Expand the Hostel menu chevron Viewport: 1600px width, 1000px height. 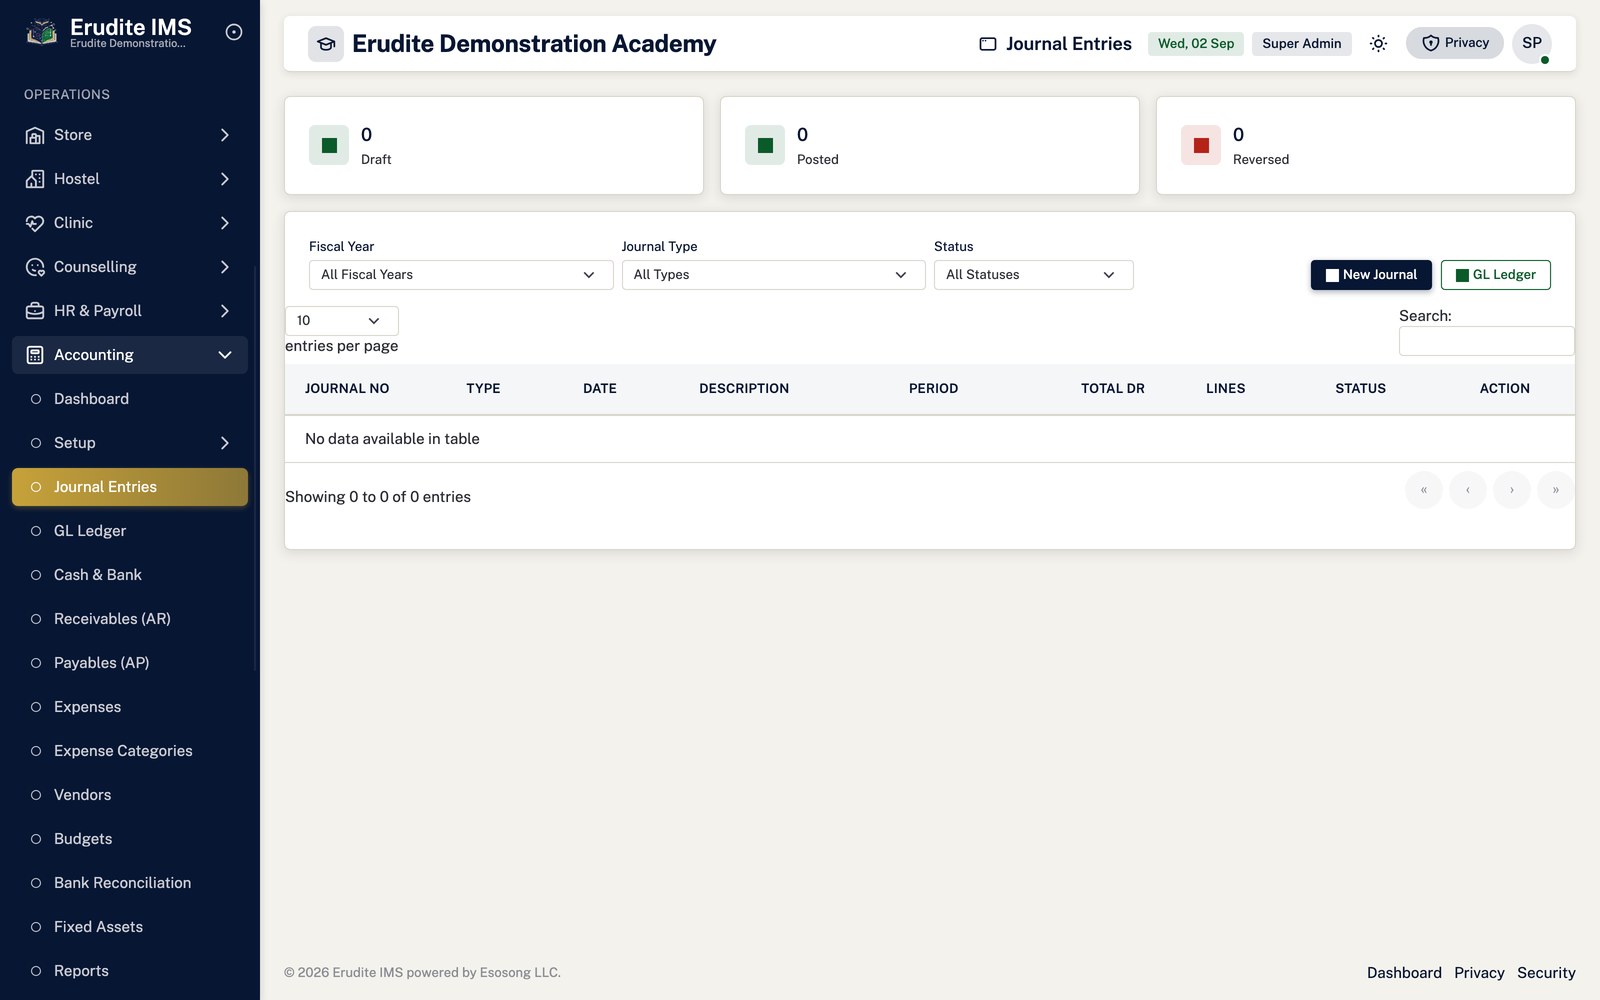[x=225, y=179]
